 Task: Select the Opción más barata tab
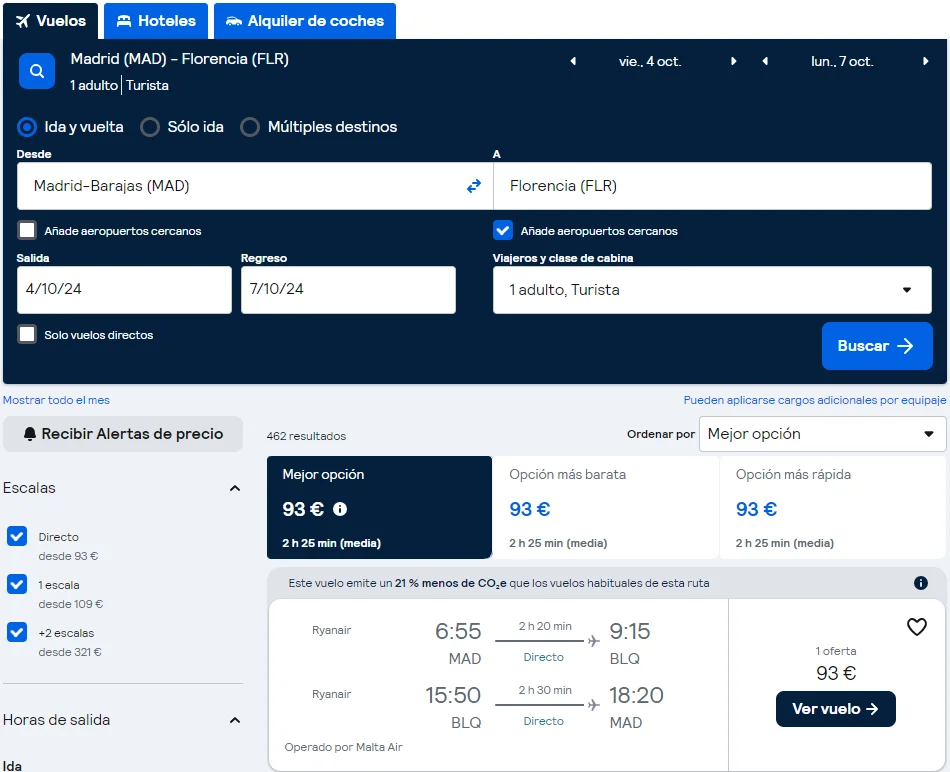pos(605,507)
